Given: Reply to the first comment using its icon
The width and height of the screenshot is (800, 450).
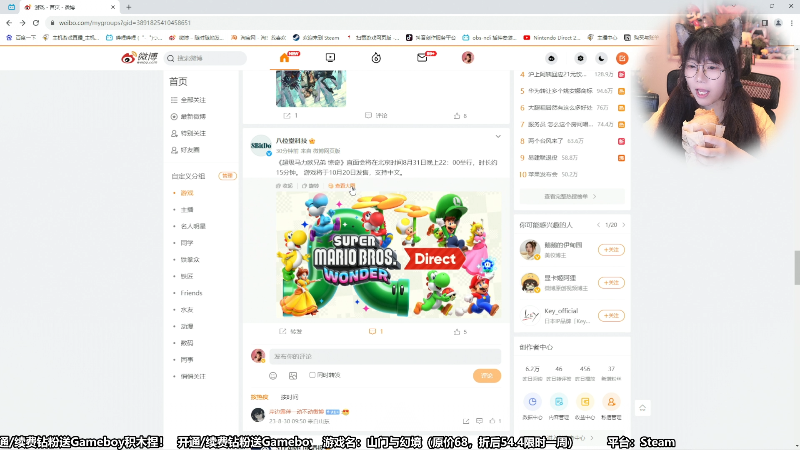Looking at the screenshot, I should (x=479, y=421).
